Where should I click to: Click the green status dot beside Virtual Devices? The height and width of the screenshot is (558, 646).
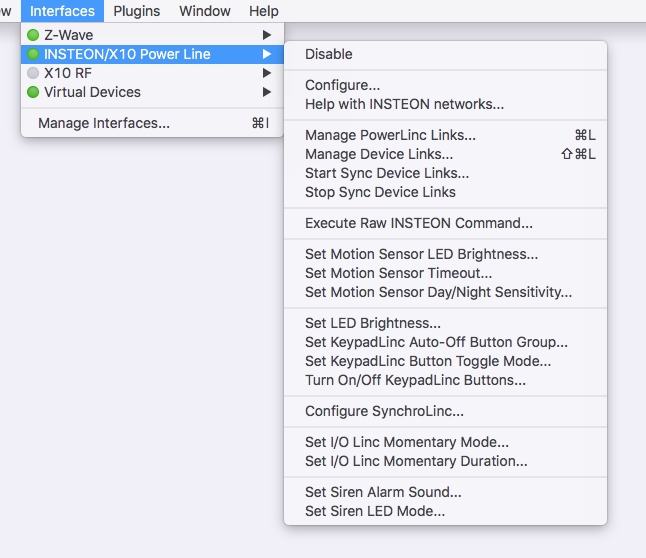33,92
